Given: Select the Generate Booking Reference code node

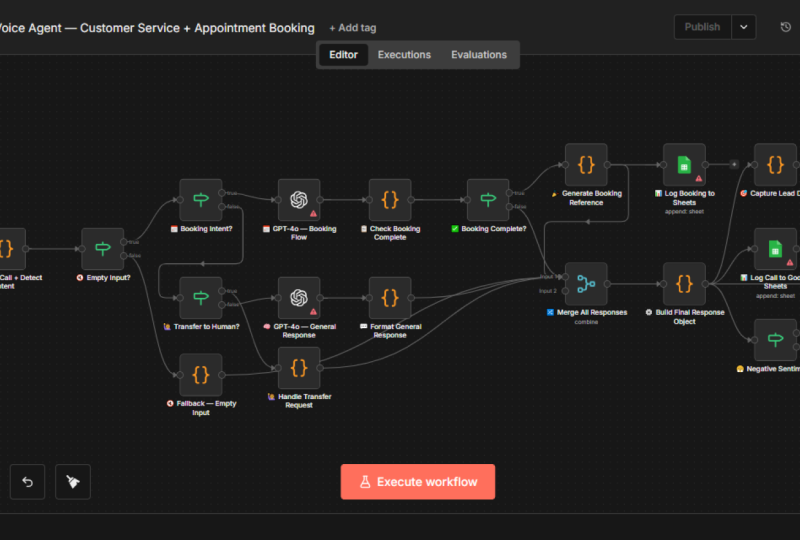Looking at the screenshot, I should click(x=586, y=165).
